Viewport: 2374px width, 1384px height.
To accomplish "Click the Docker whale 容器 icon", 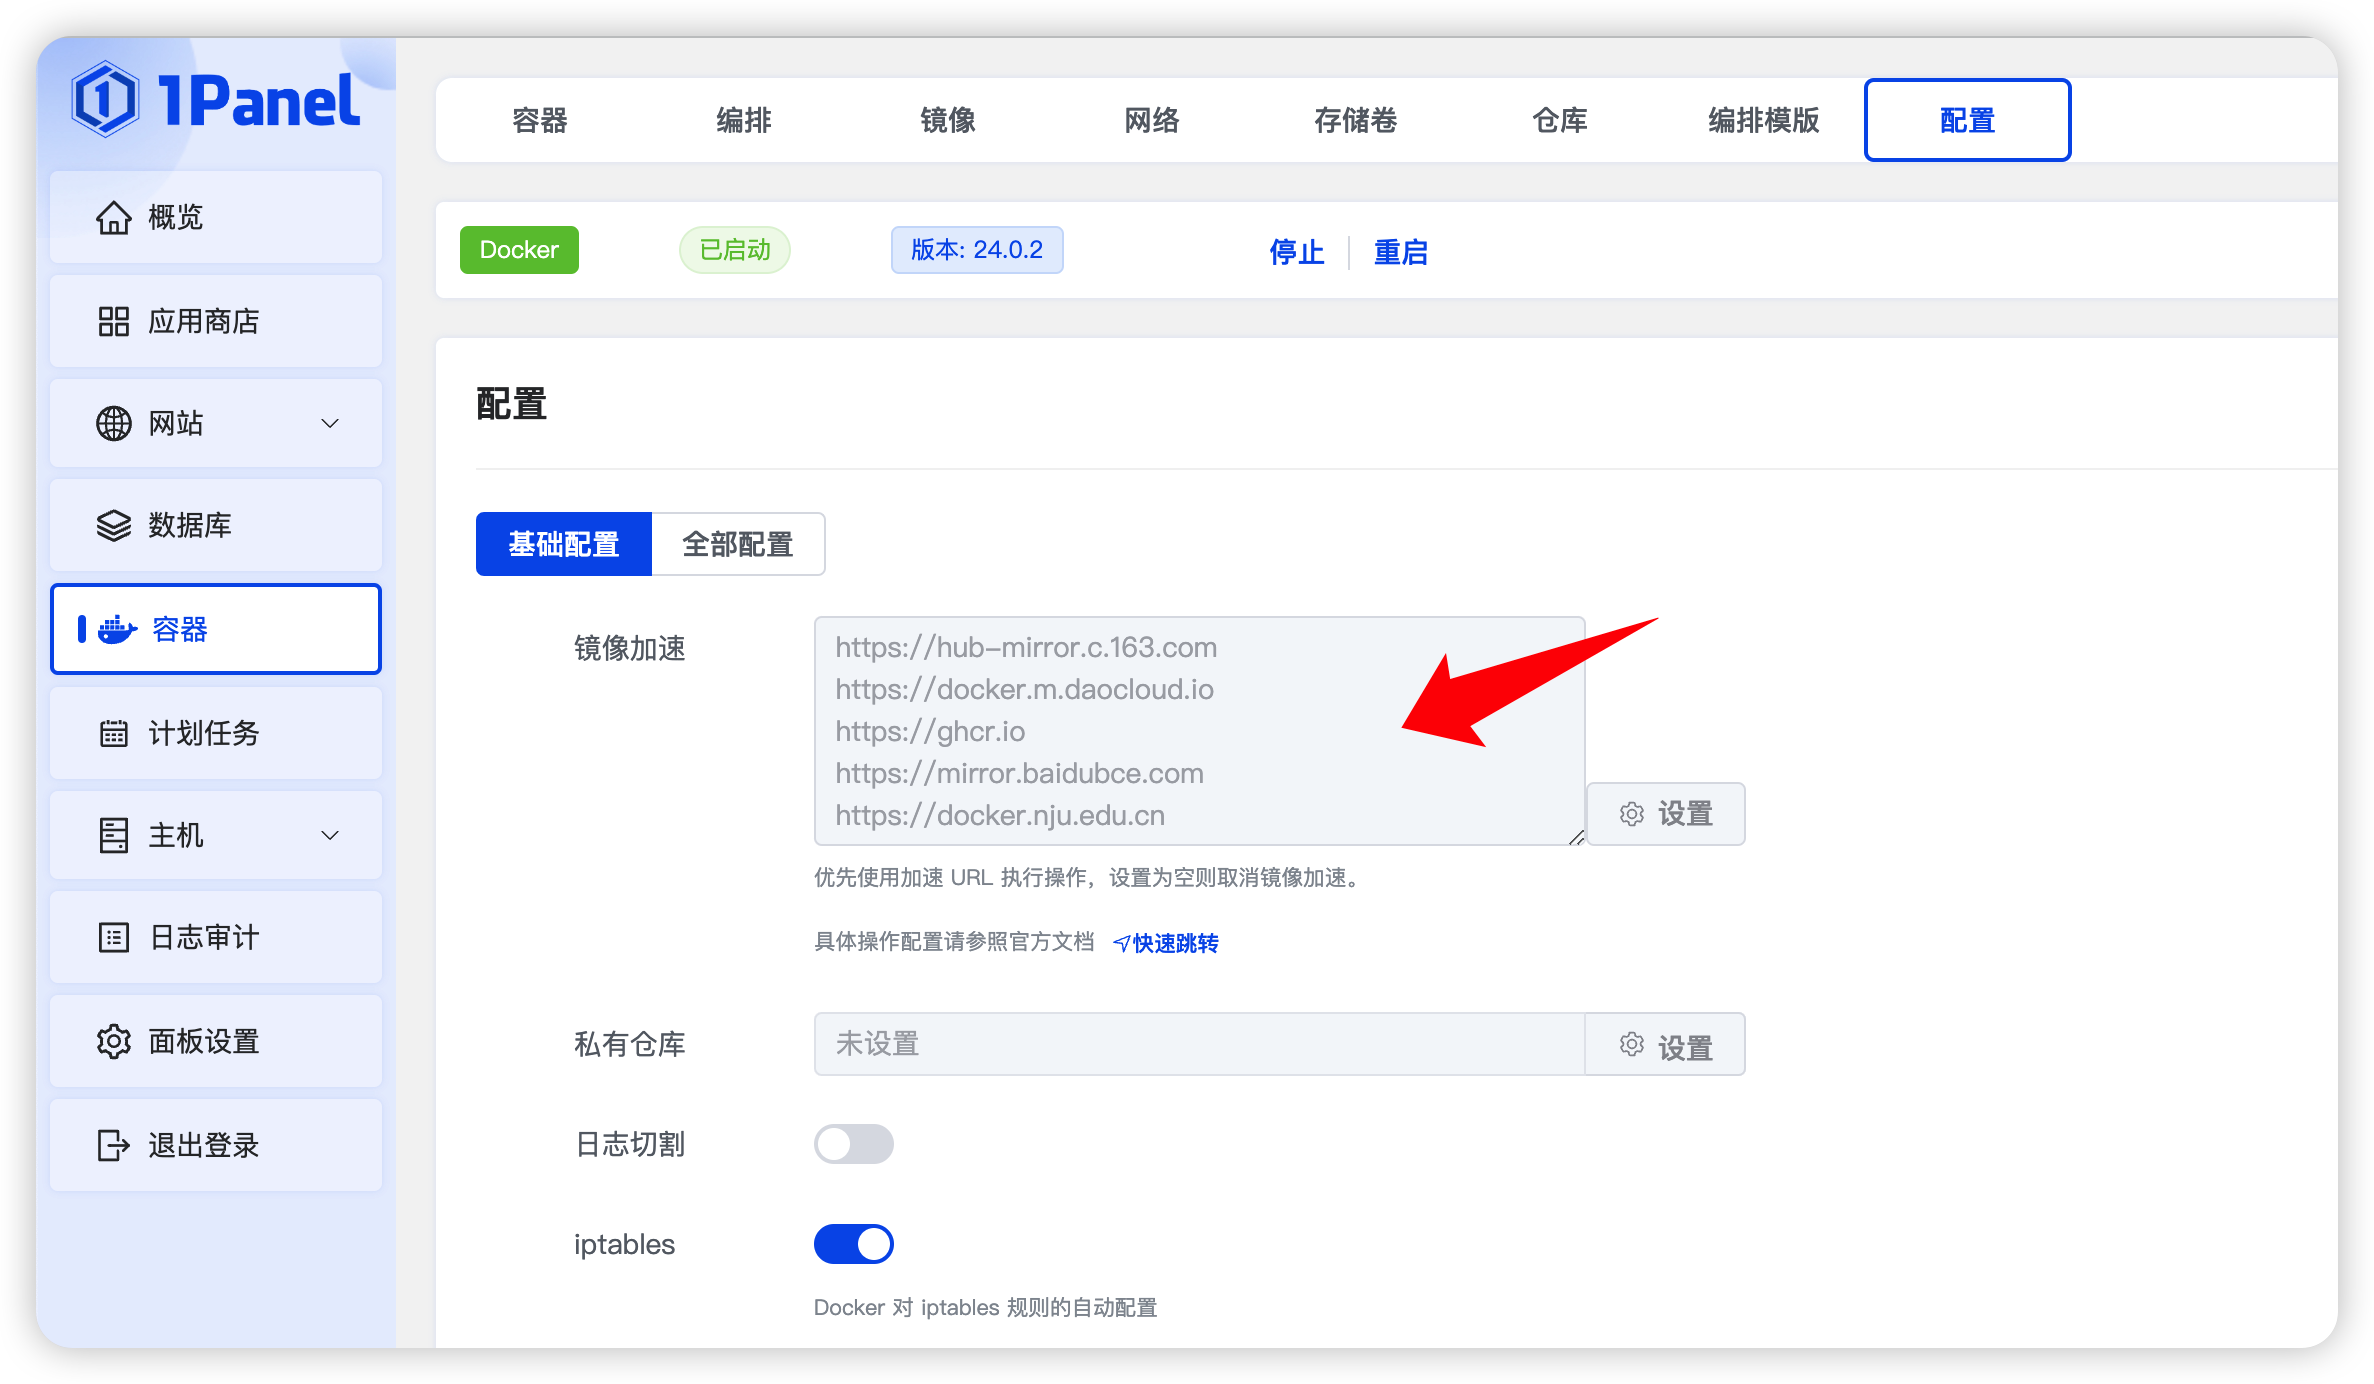I will (115, 630).
